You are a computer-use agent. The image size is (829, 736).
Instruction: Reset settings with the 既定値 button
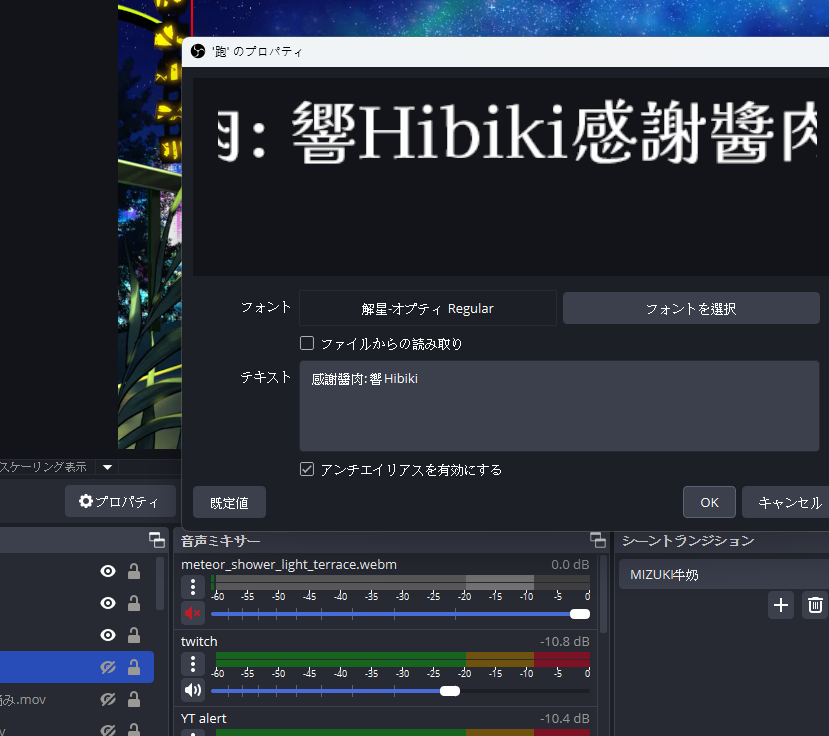[229, 502]
